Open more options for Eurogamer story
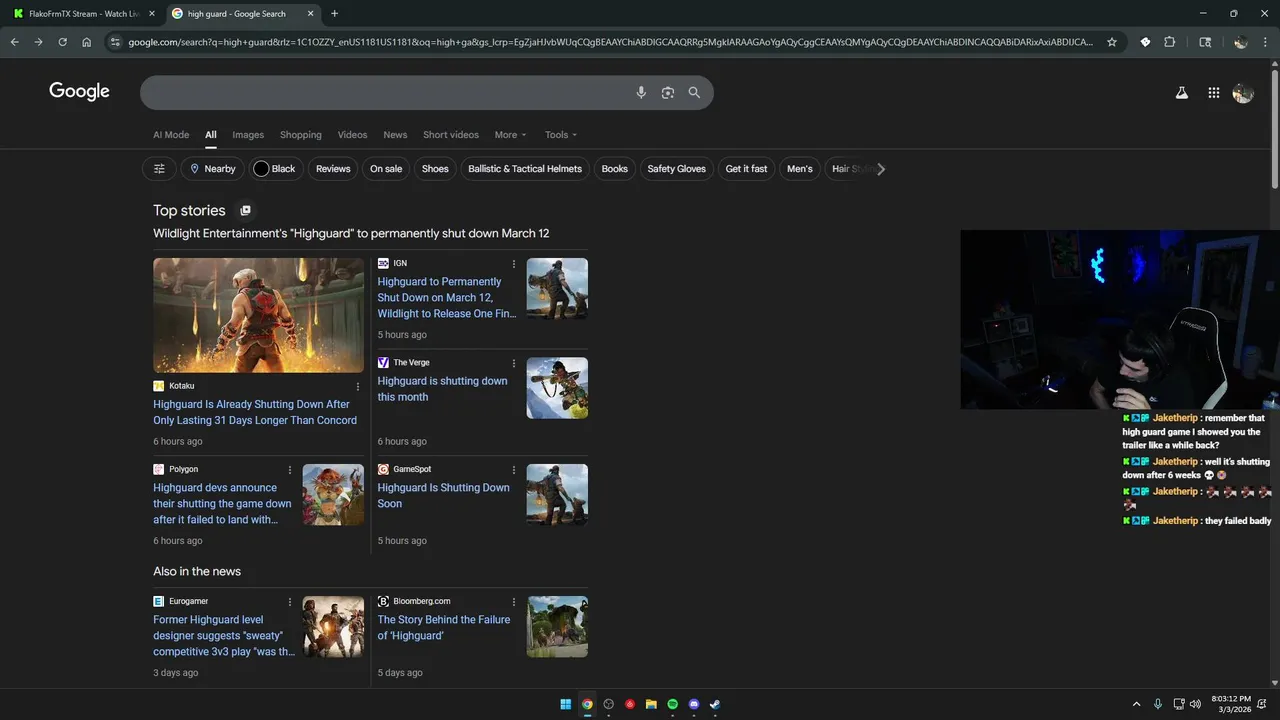The image size is (1280, 720). (x=290, y=602)
